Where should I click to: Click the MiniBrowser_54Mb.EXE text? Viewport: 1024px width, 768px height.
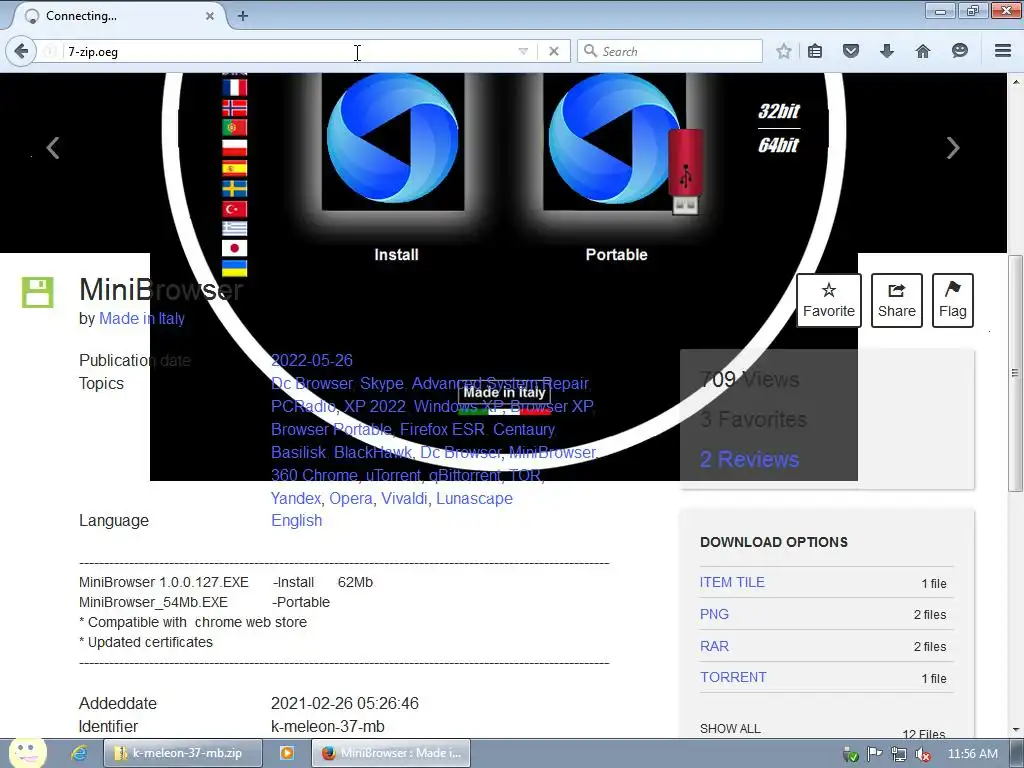click(153, 602)
